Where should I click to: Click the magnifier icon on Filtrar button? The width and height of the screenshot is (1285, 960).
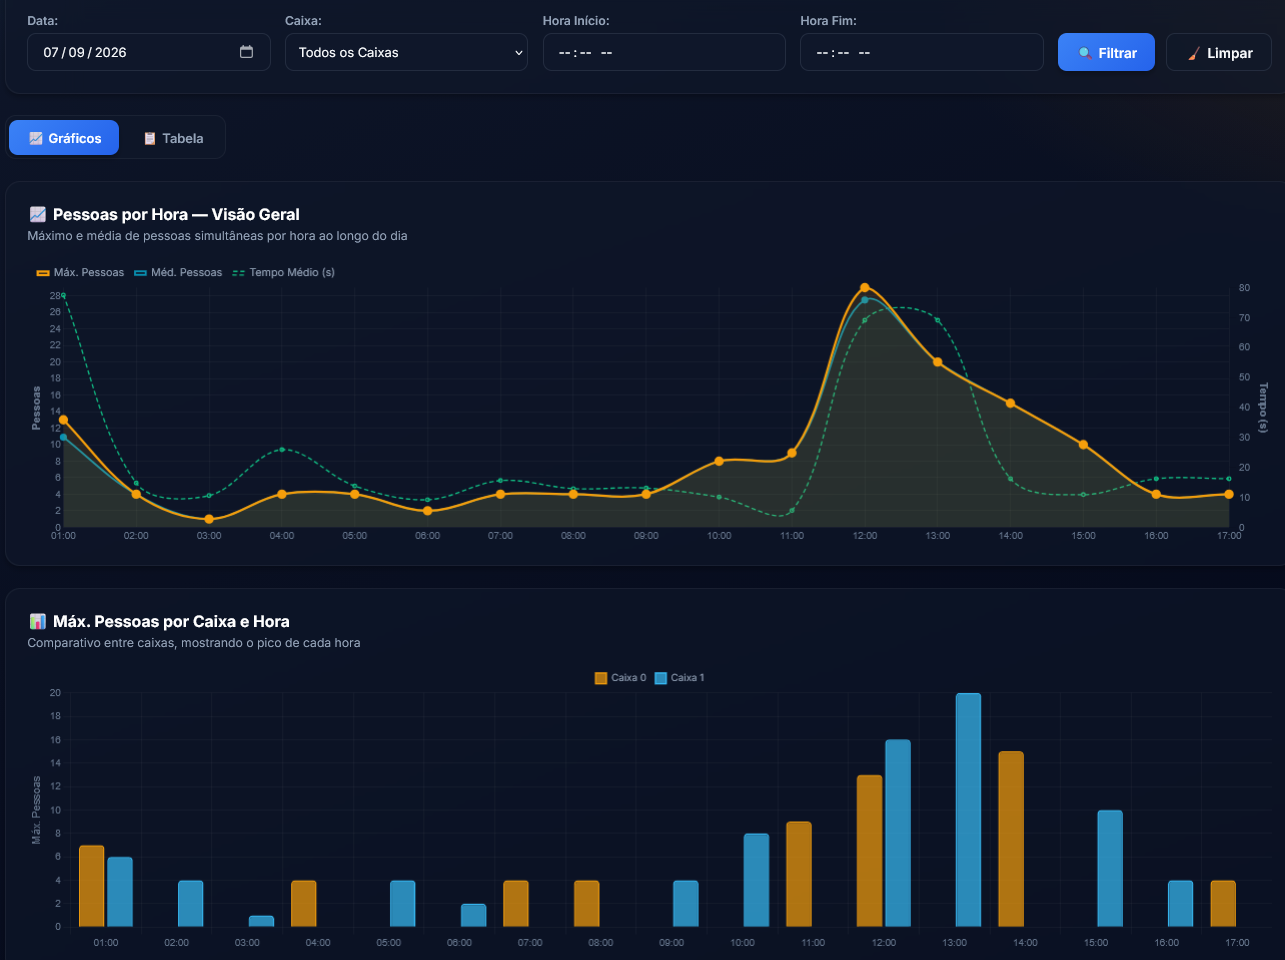(1084, 53)
